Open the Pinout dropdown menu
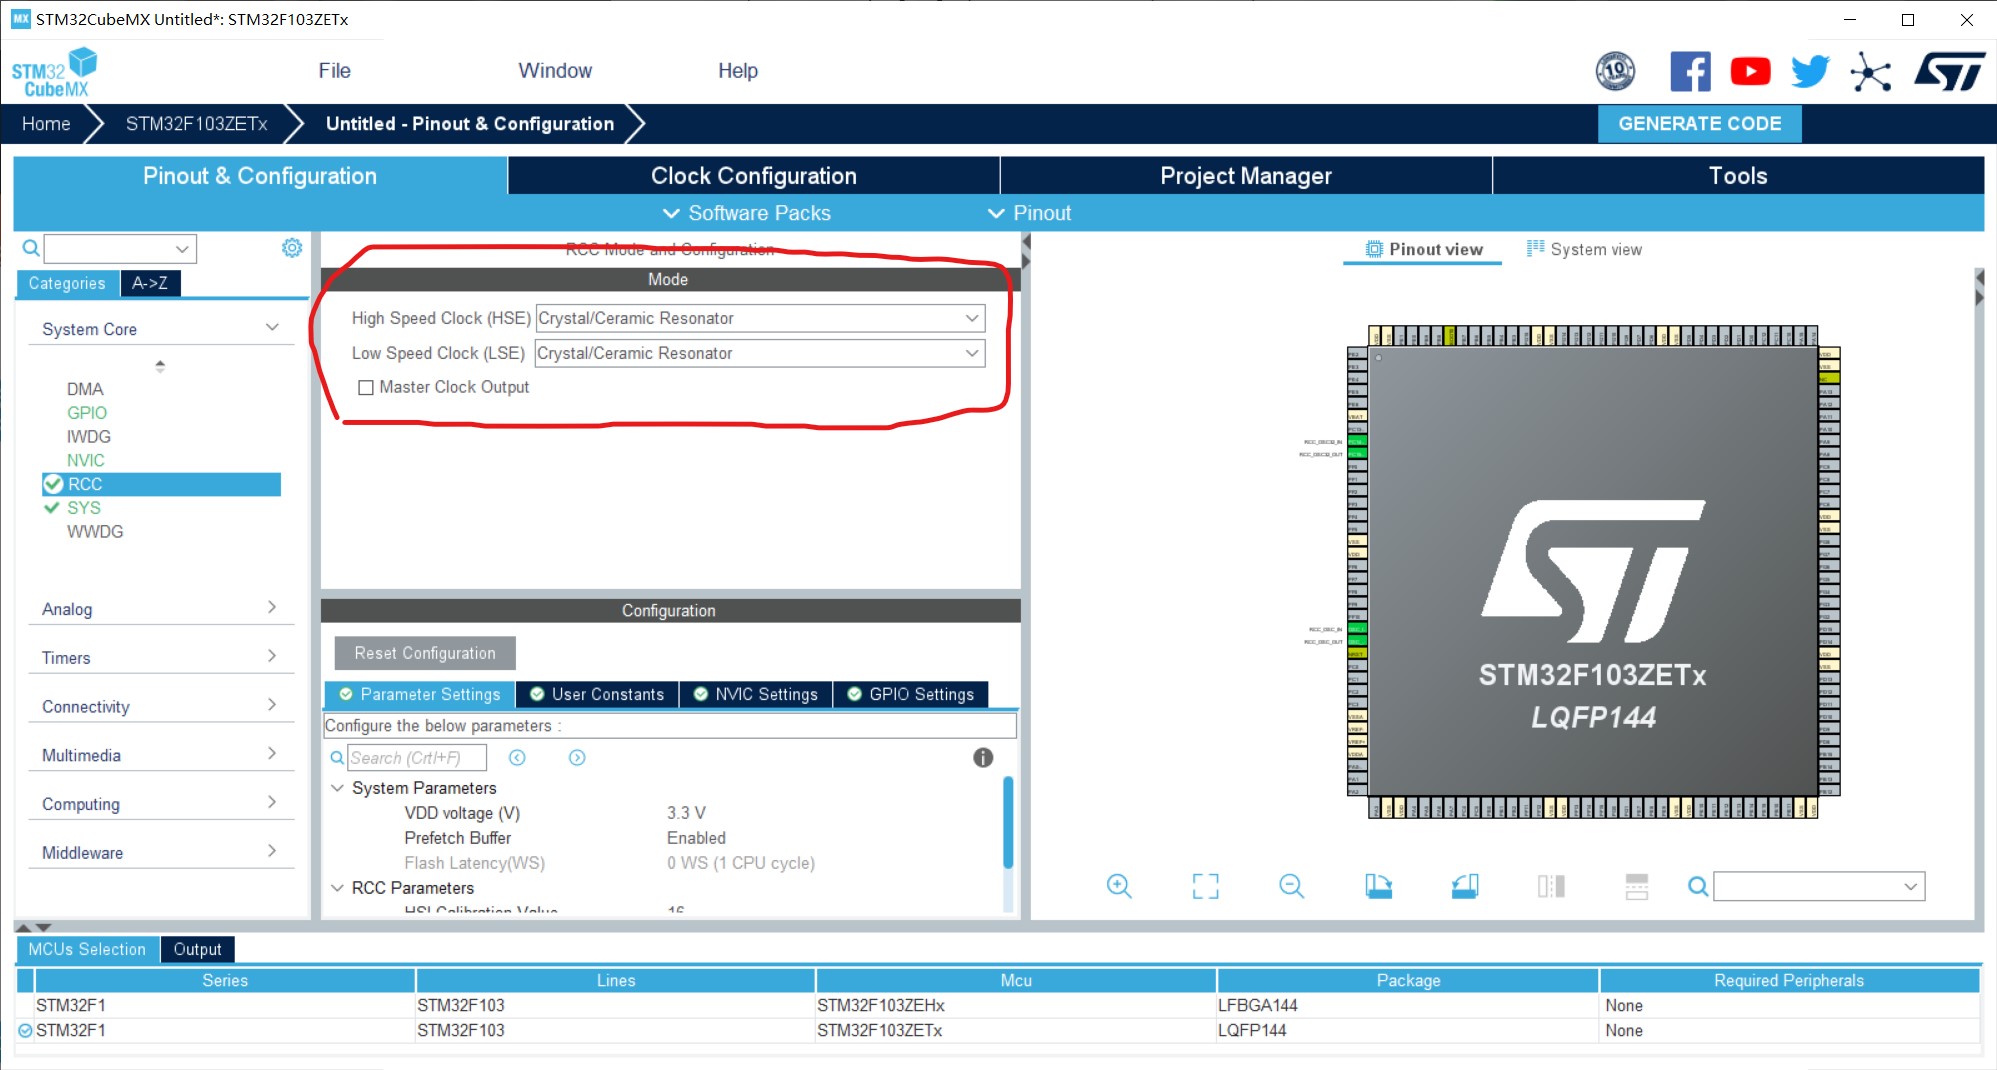 (x=1030, y=213)
